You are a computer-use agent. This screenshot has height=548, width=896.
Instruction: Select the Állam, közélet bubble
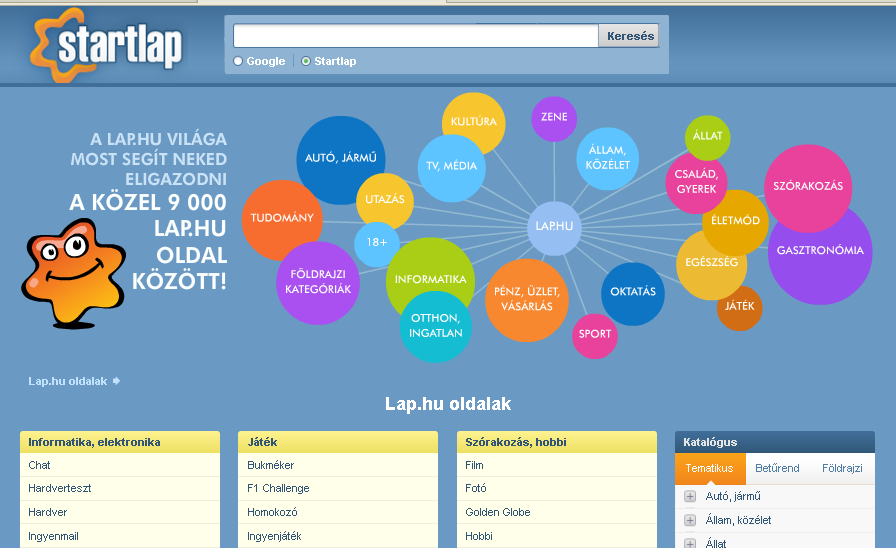click(607, 158)
